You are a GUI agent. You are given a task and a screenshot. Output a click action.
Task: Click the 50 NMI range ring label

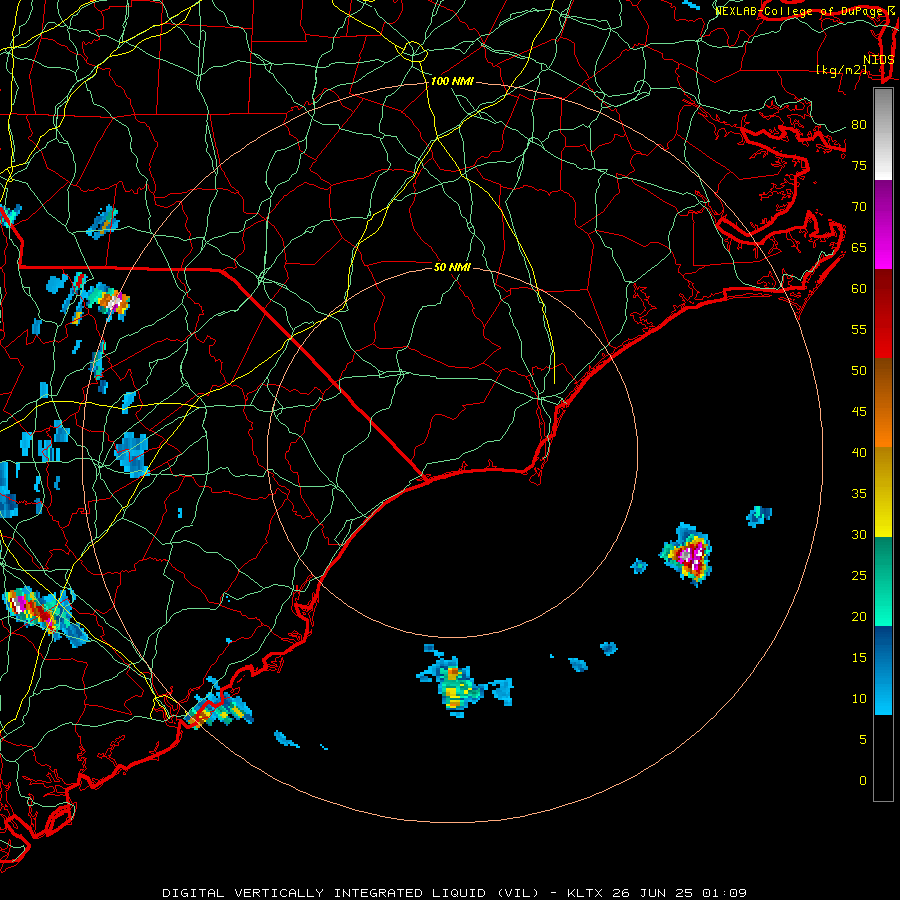click(x=452, y=267)
